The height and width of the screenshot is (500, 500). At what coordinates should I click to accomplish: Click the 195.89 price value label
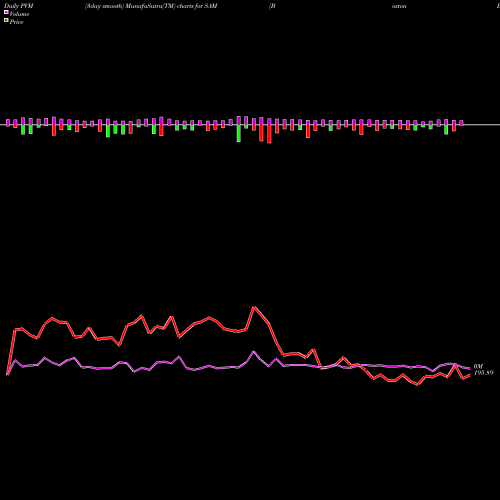pyautogui.click(x=483, y=373)
